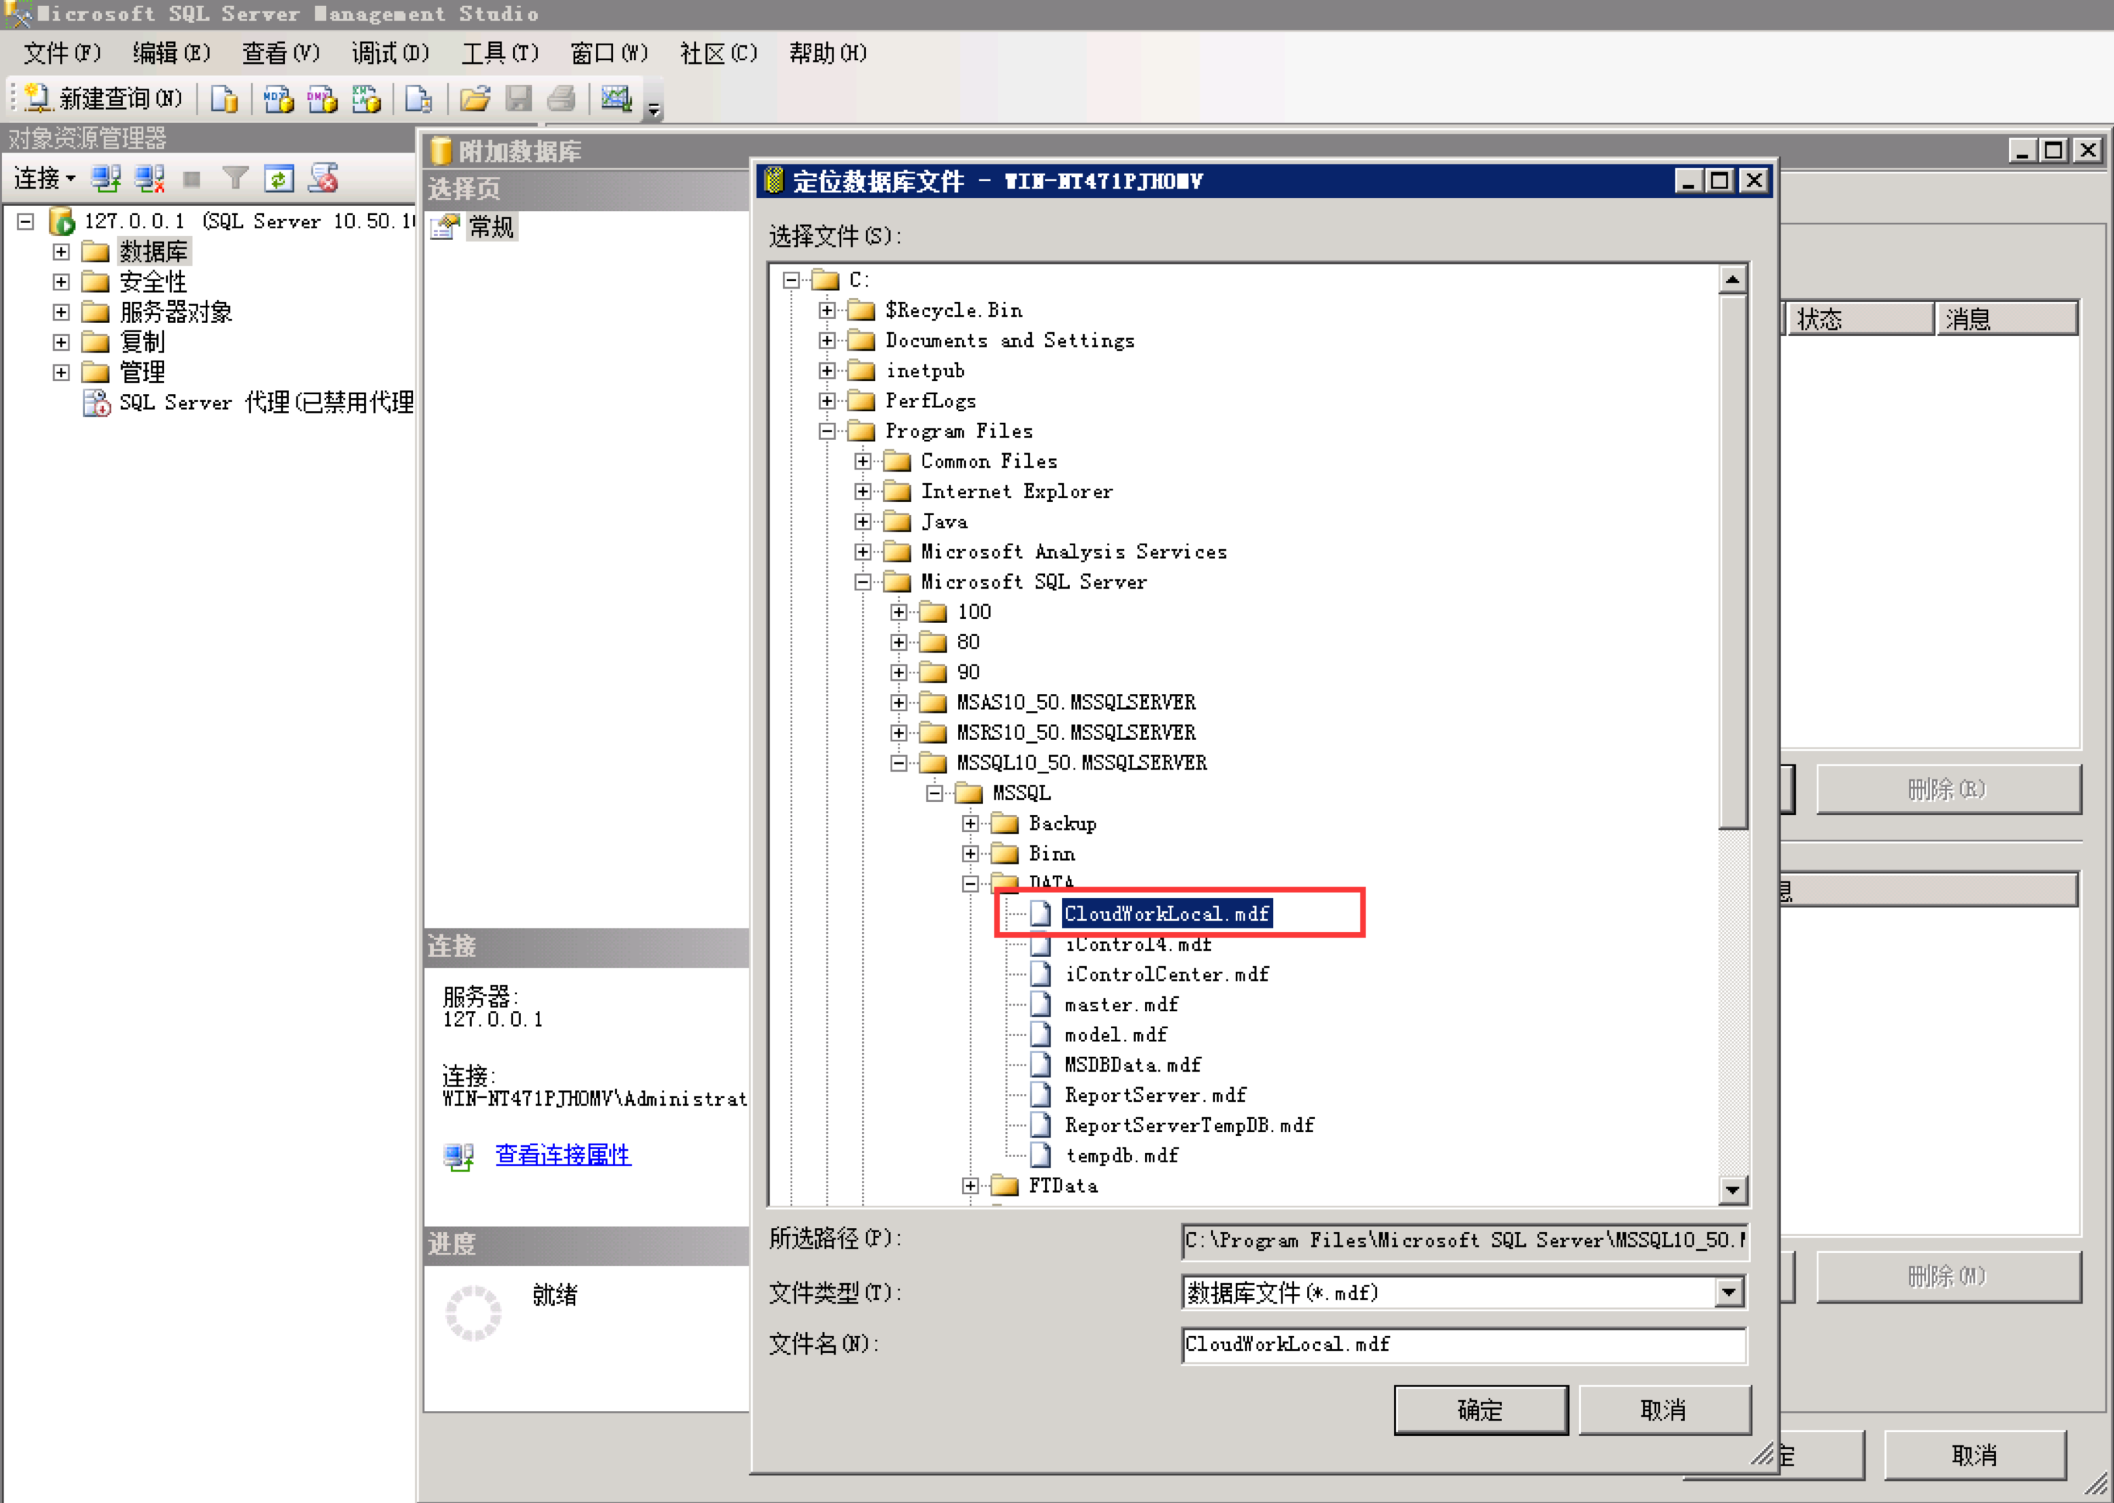Image resolution: width=2114 pixels, height=1503 pixels.
Task: Select MSDBData.mdf file
Action: coord(1133,1065)
